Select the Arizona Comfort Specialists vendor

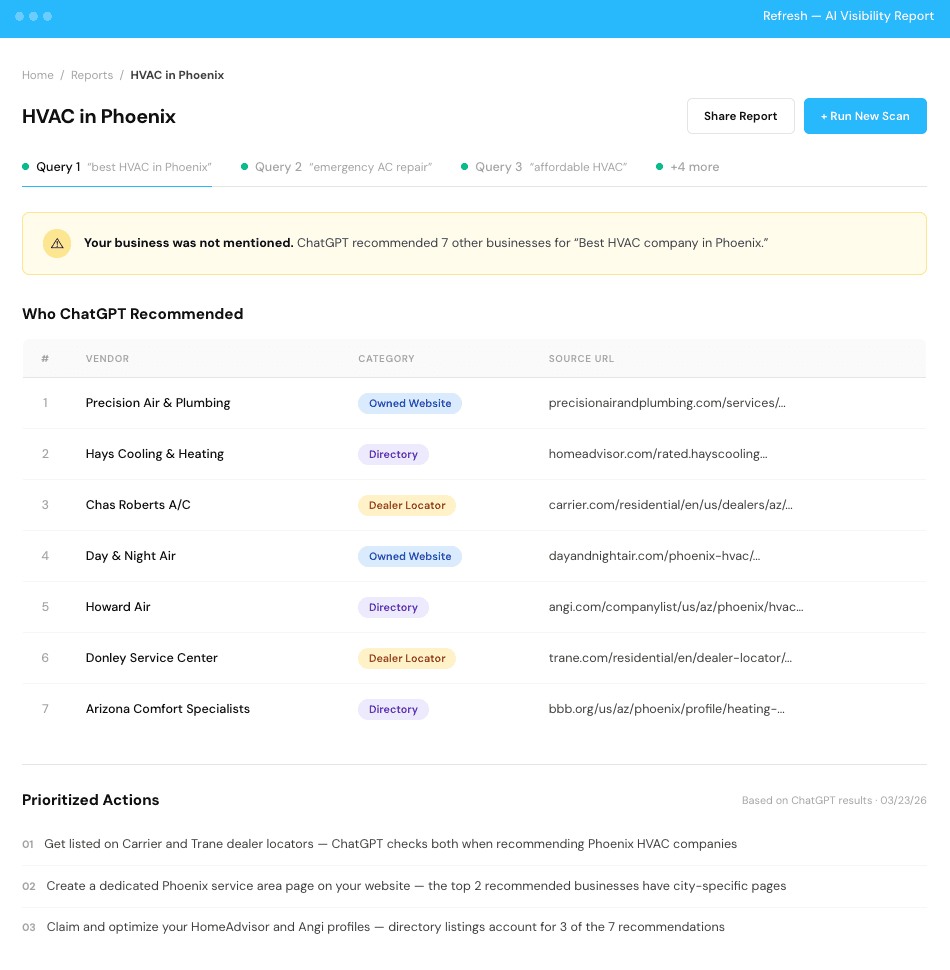coord(168,709)
